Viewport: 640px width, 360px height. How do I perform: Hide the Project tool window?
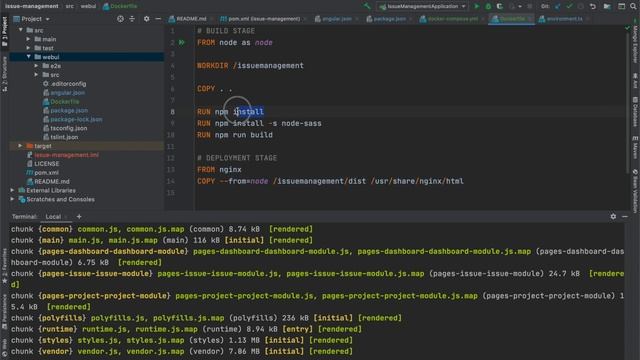158,19
